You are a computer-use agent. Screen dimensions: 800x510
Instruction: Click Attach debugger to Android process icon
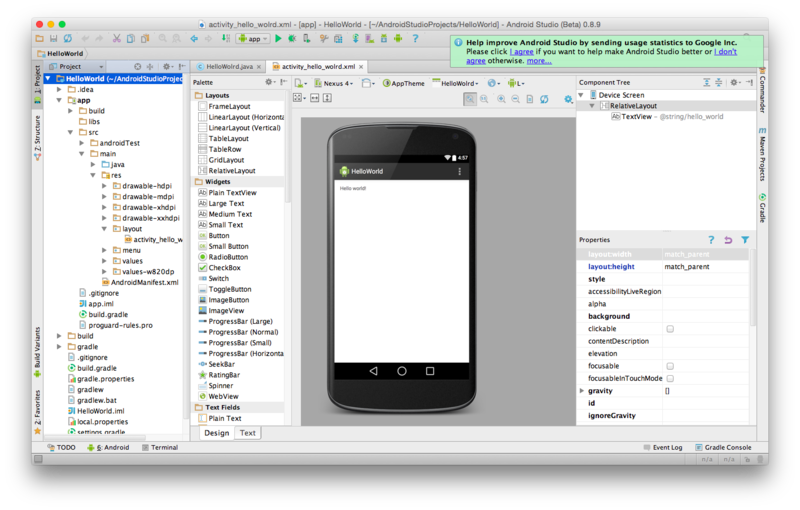point(307,38)
